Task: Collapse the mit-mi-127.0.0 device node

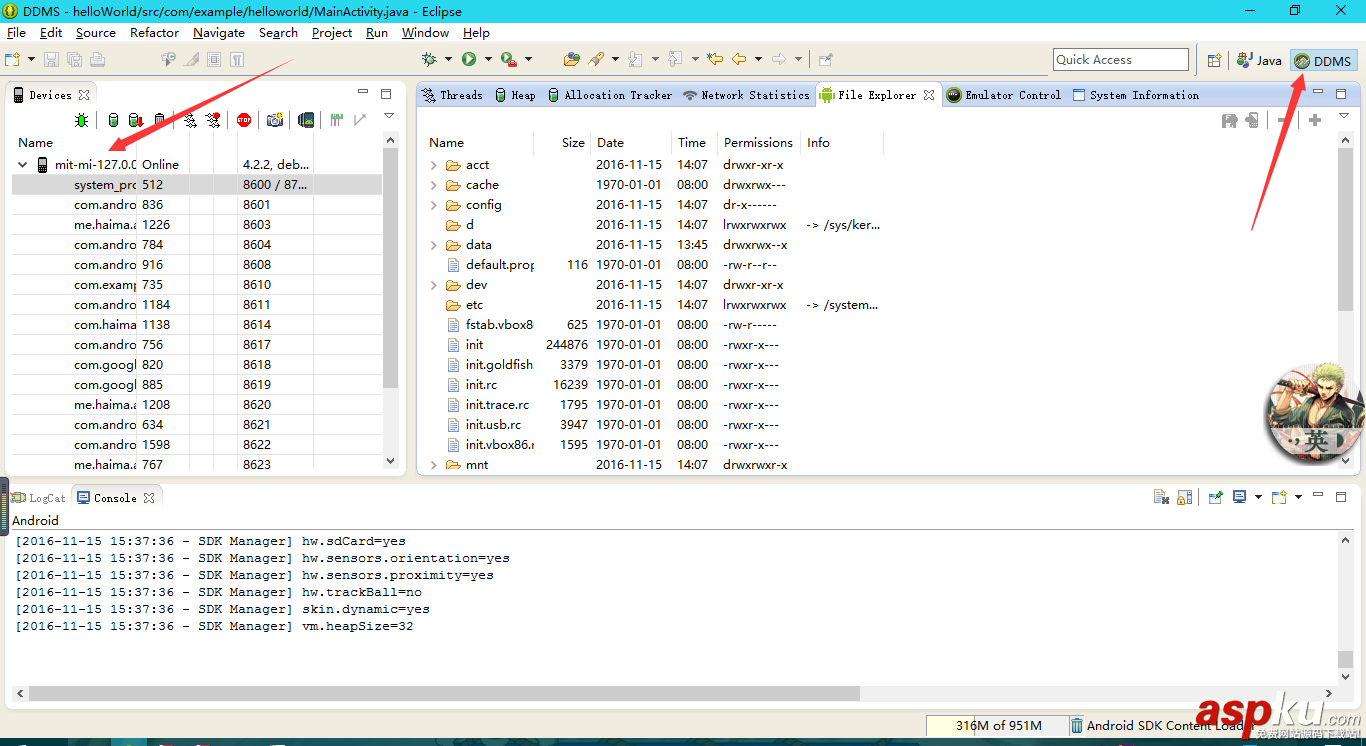Action: click(x=23, y=165)
